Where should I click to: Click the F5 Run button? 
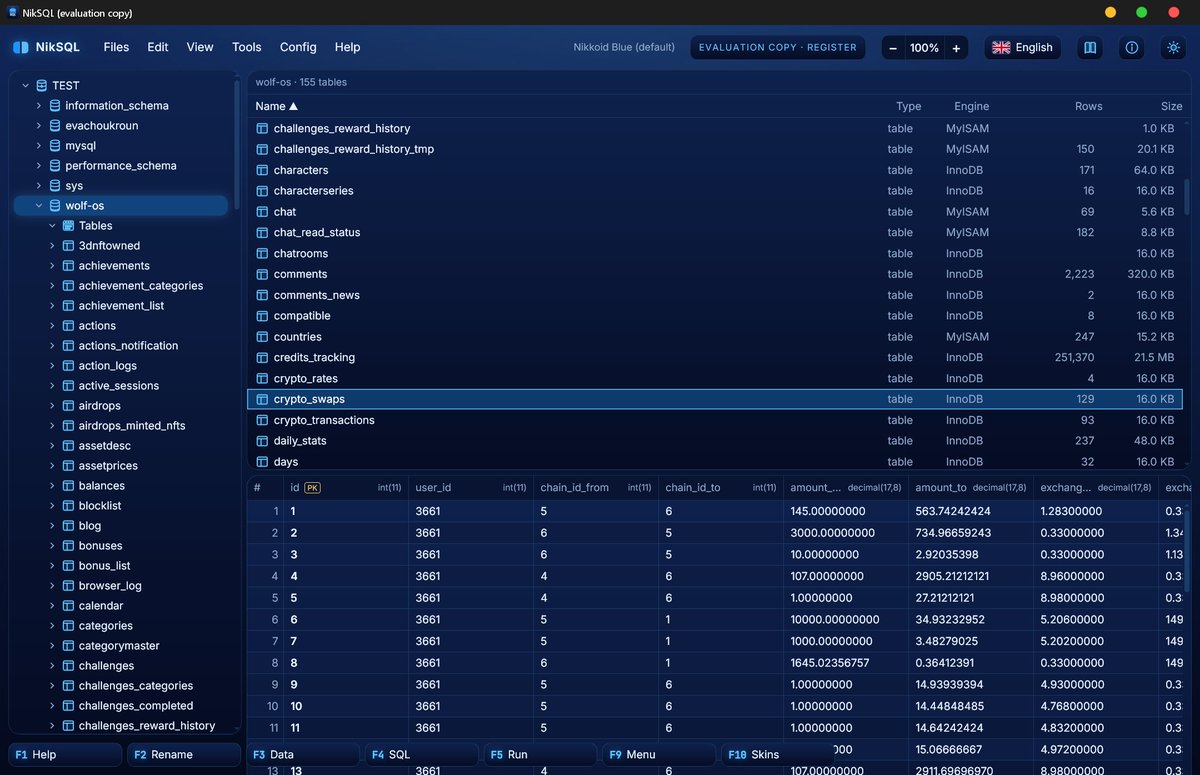click(540, 755)
